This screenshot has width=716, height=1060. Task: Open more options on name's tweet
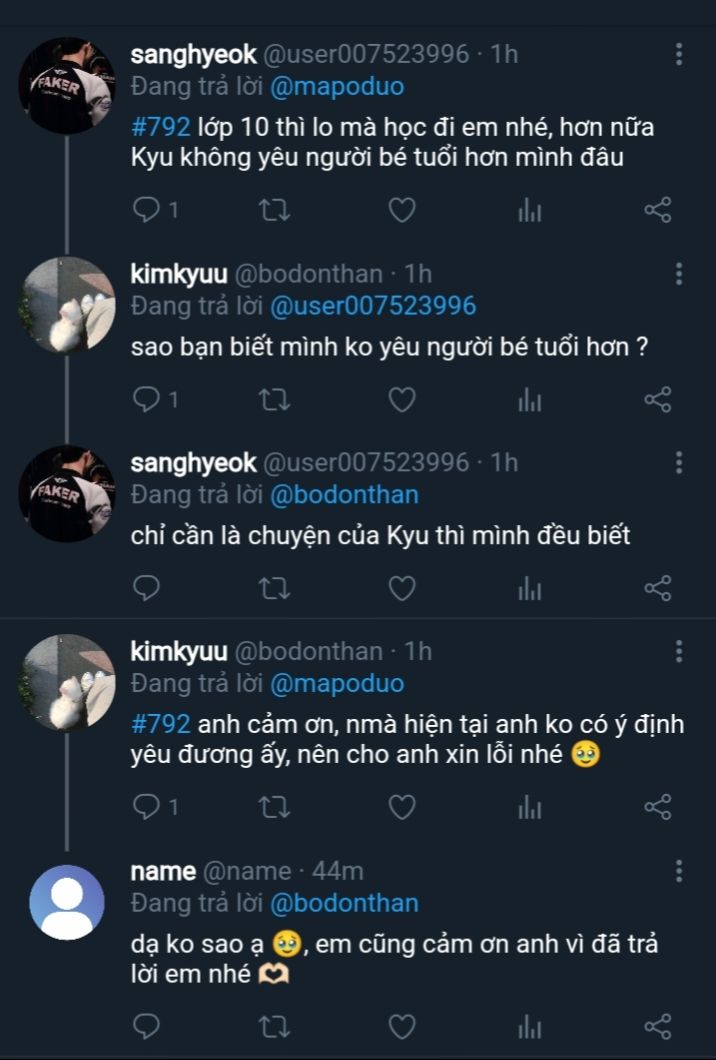click(x=679, y=871)
